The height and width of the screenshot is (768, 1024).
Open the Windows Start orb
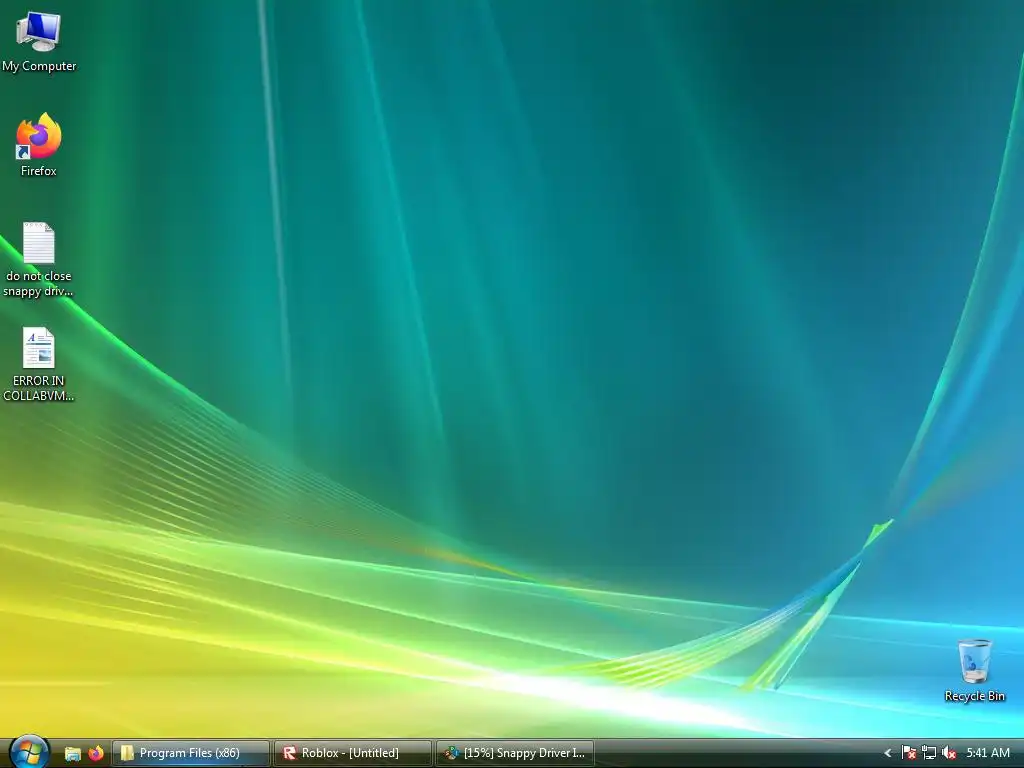(29, 752)
